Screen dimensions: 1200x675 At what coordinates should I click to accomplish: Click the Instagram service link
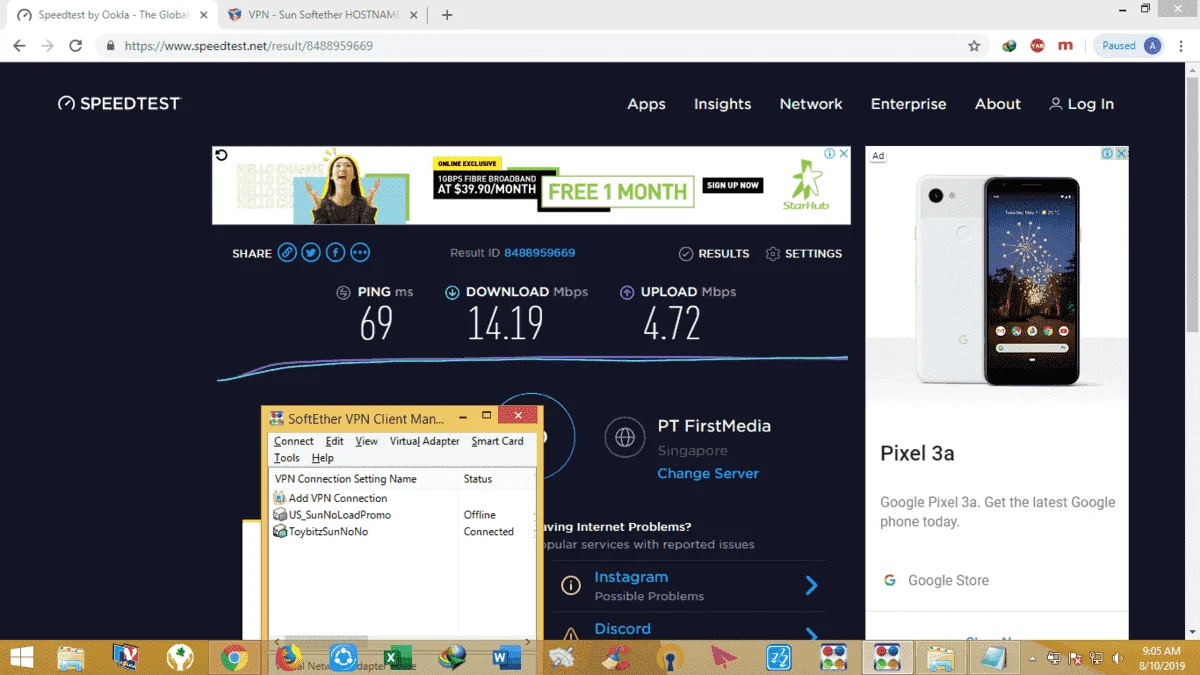(x=631, y=577)
